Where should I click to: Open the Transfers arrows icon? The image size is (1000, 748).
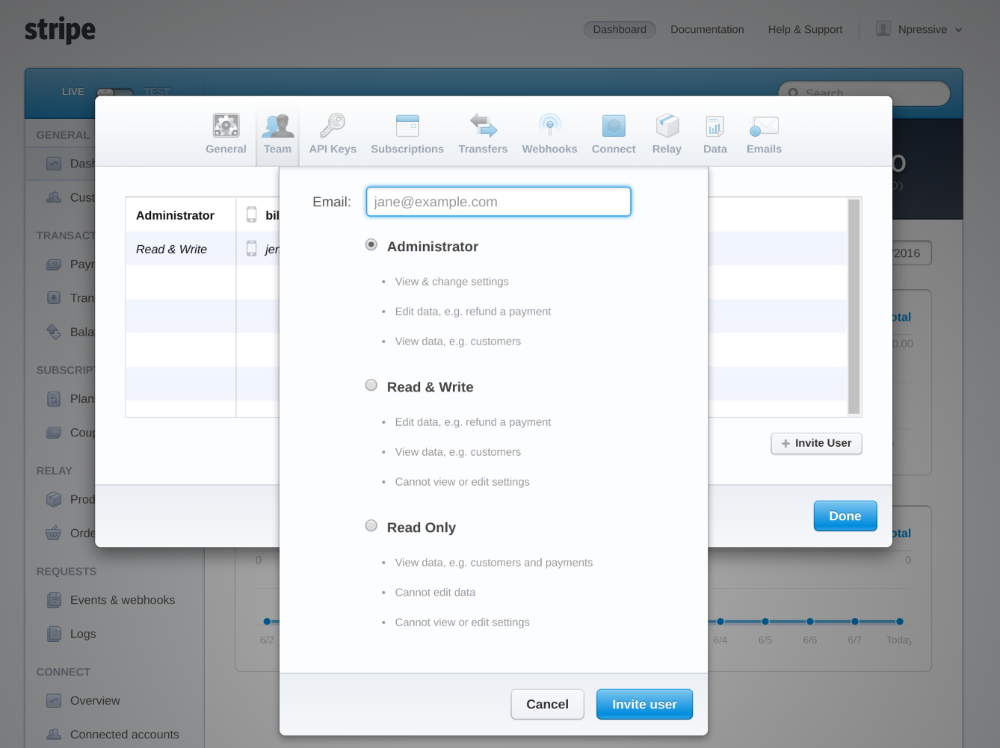483,126
